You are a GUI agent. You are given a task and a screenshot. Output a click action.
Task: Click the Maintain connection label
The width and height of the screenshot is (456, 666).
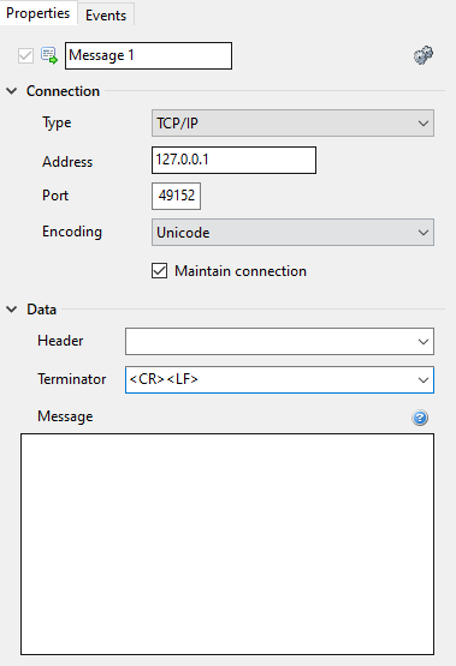click(241, 271)
